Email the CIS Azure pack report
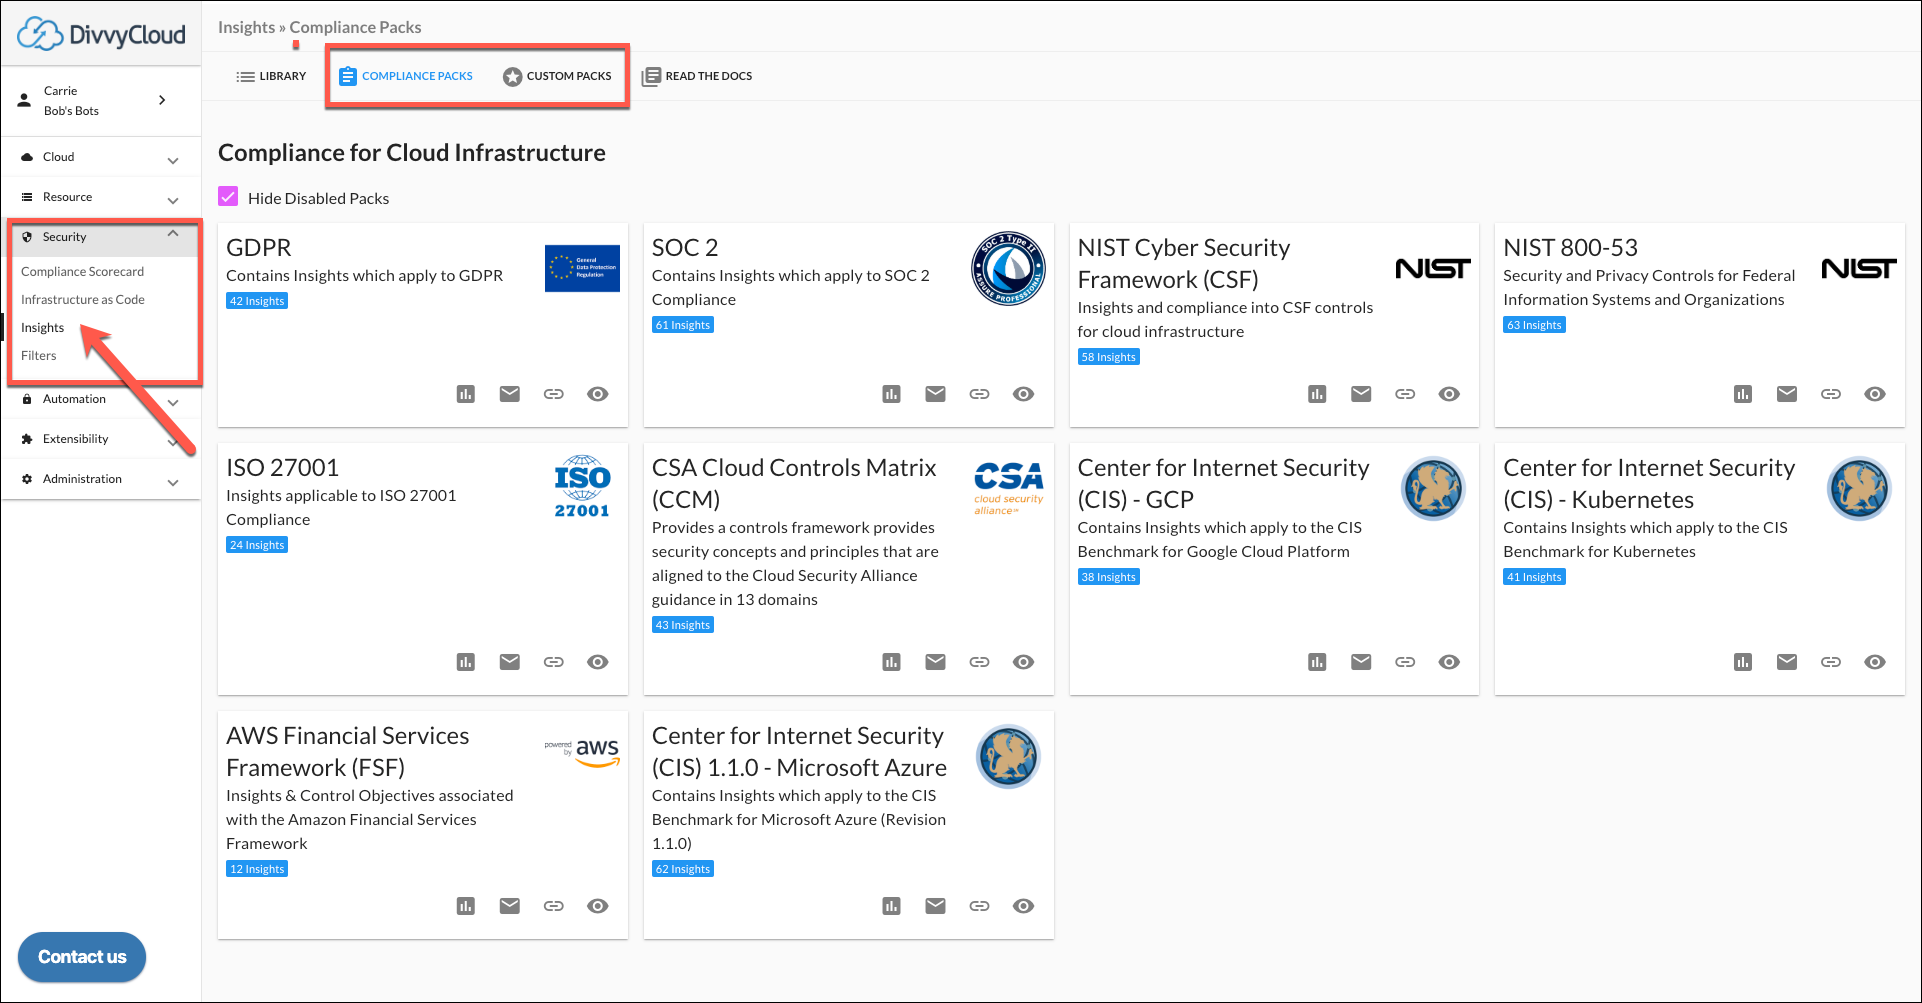The image size is (1922, 1003). (x=936, y=906)
